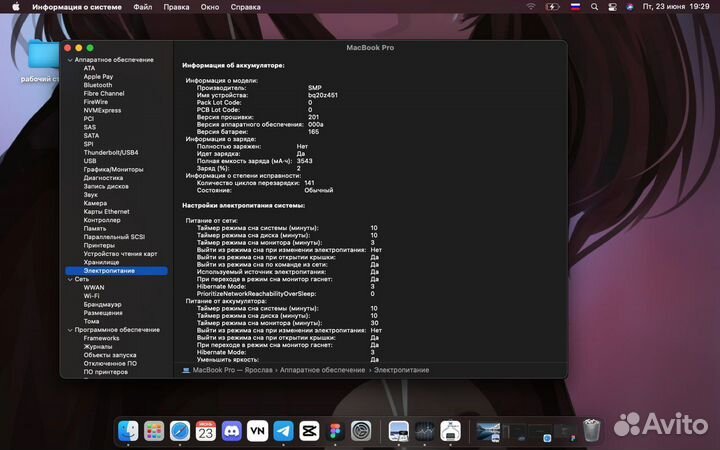Select Журналы in the sidebar

[98, 347]
